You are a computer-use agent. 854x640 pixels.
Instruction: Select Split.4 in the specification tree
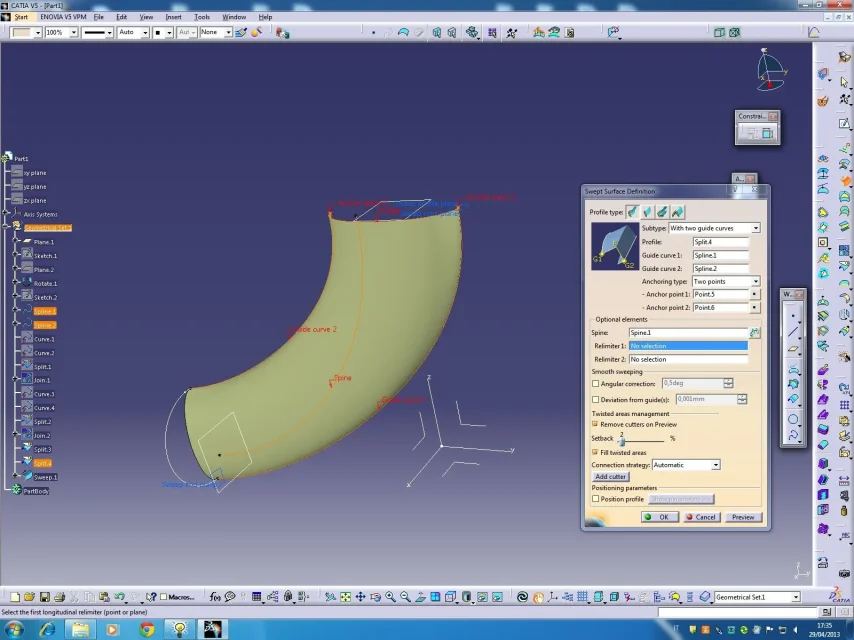(x=42, y=464)
